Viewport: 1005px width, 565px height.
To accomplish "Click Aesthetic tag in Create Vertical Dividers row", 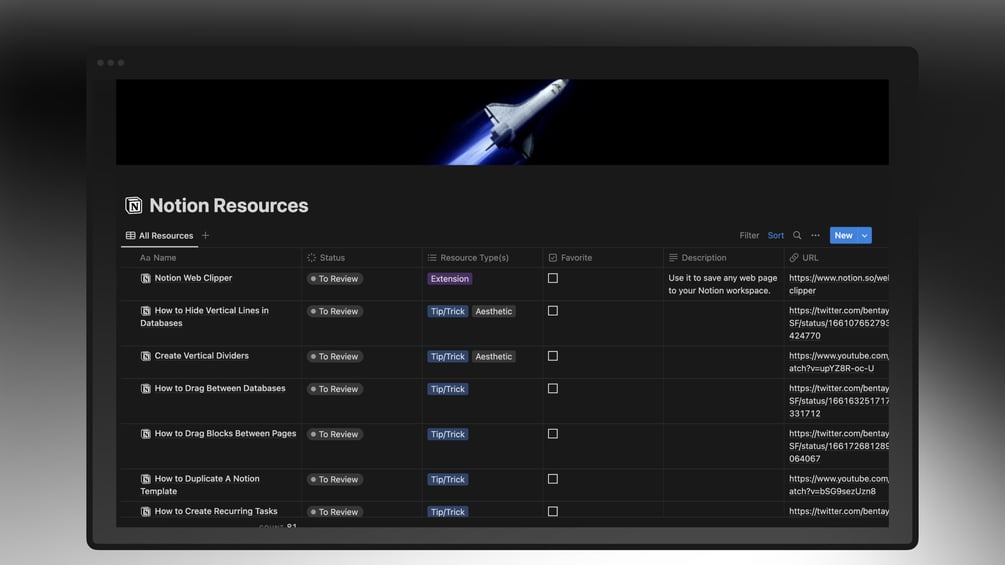I will [494, 357].
